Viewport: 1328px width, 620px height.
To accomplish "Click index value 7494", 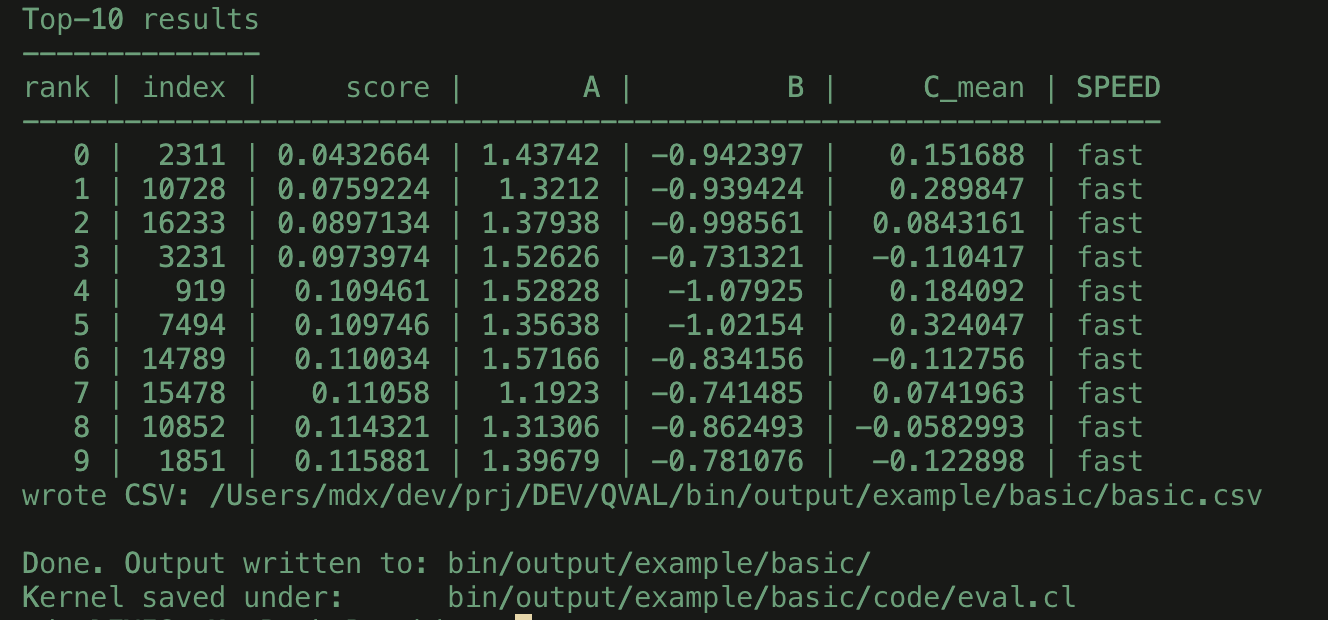I will pos(192,325).
